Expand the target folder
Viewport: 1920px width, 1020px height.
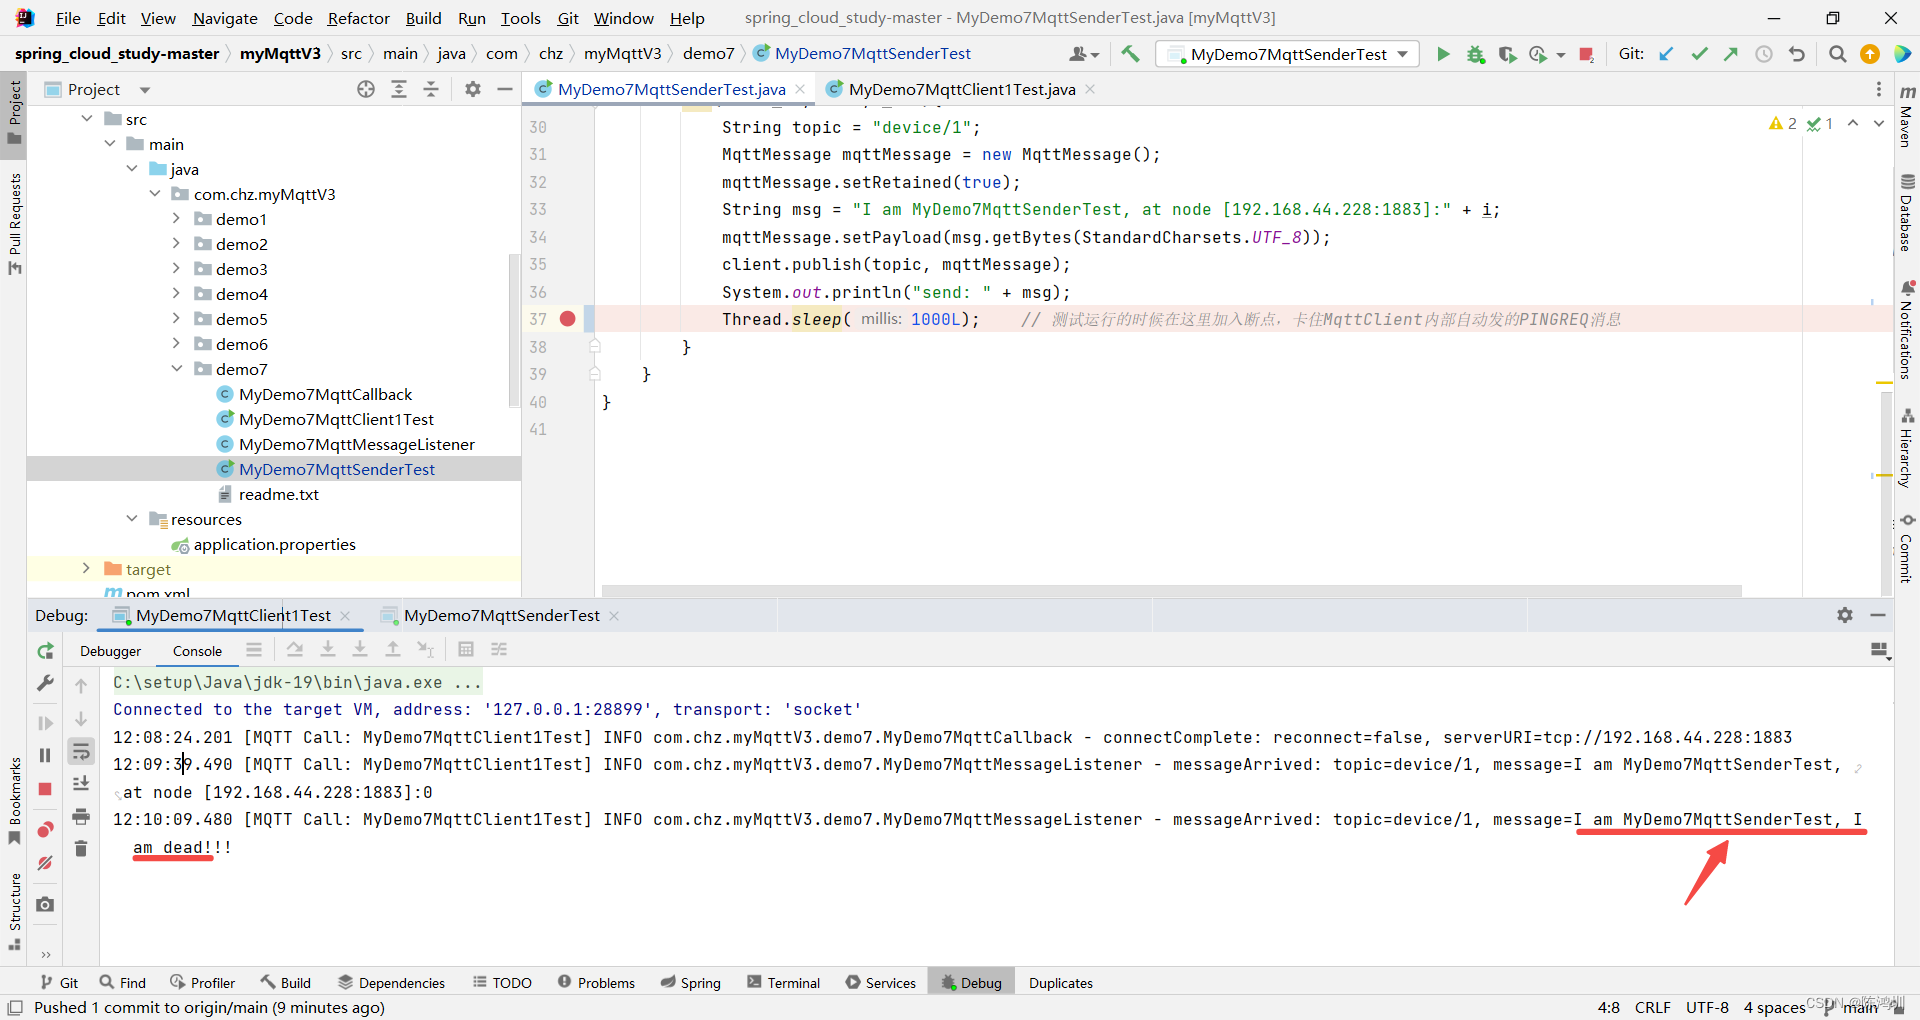86,569
